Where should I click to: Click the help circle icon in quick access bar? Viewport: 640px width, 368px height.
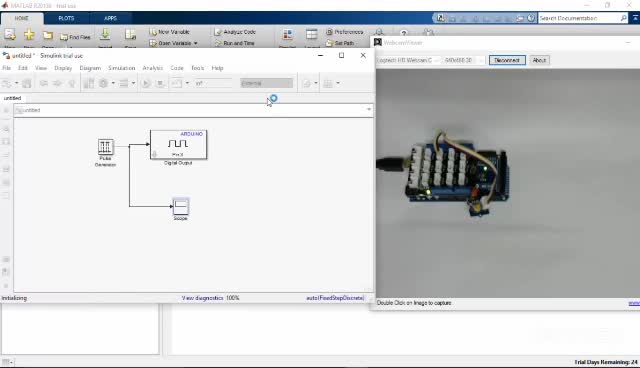tap(531, 18)
